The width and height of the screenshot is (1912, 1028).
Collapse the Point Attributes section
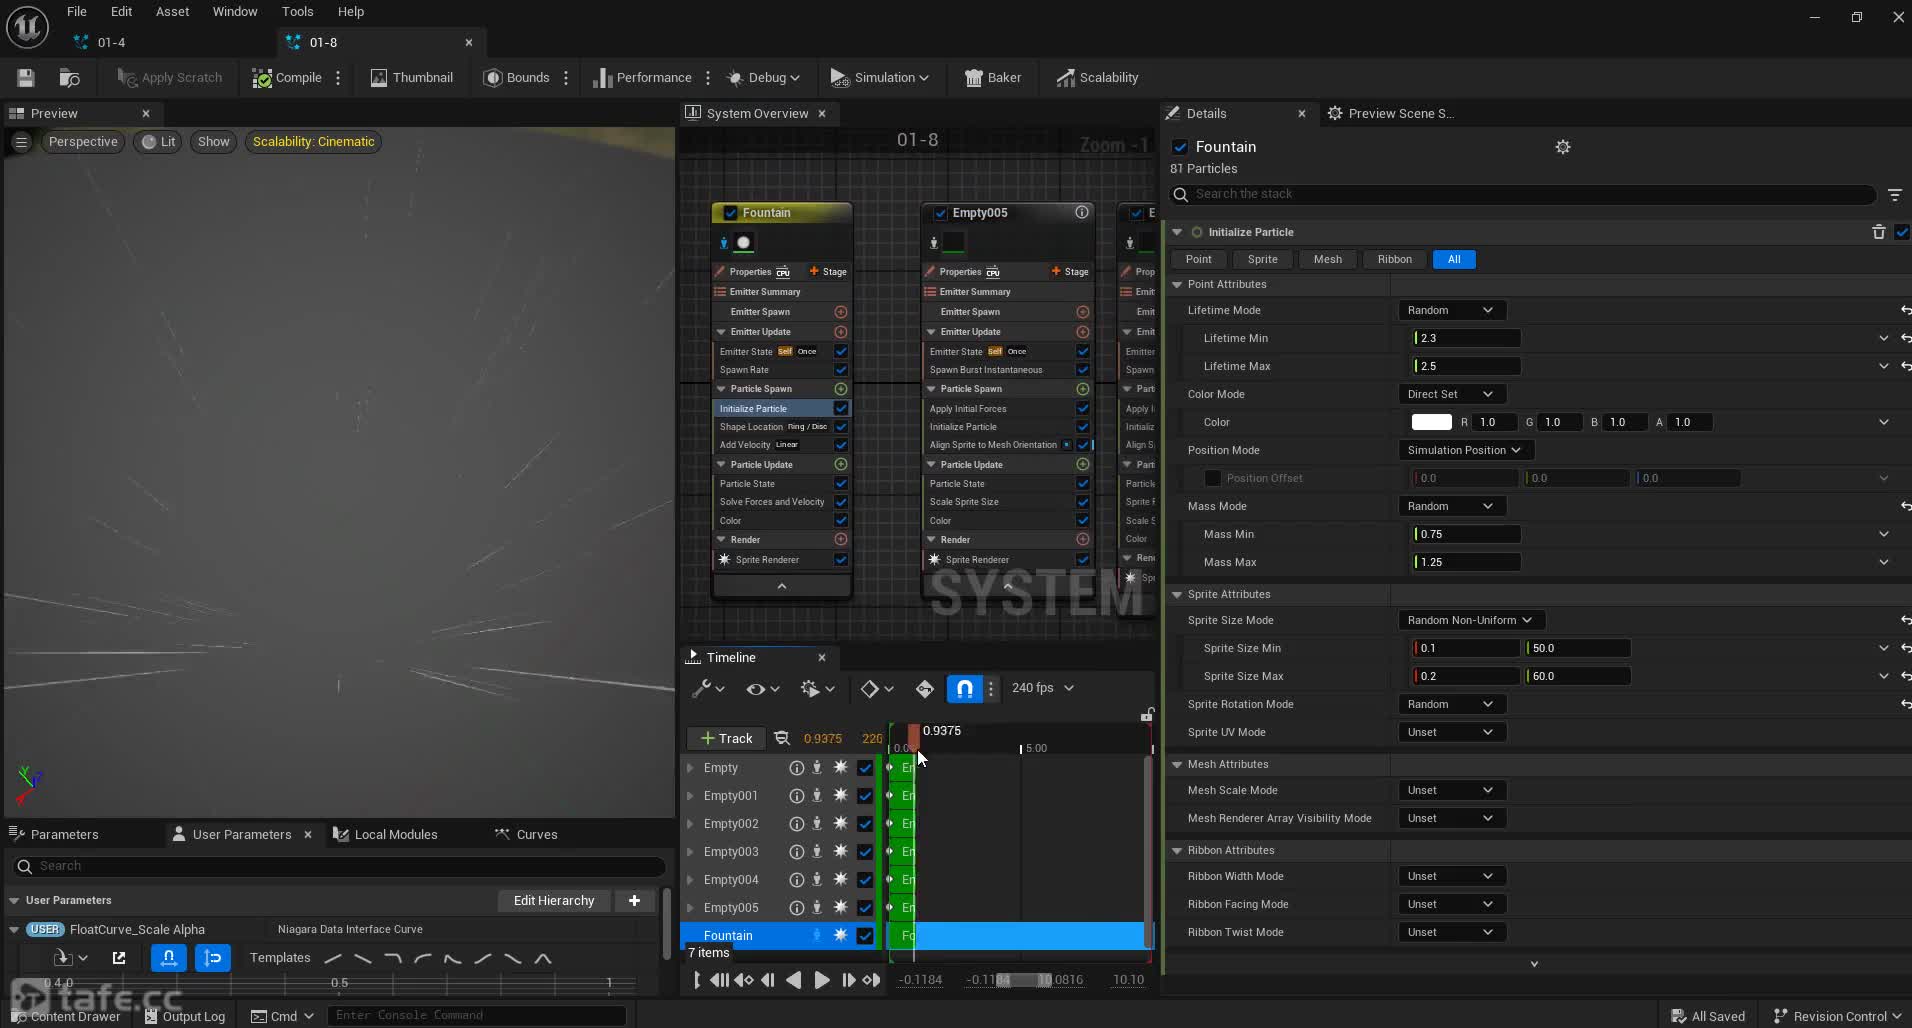point(1177,284)
